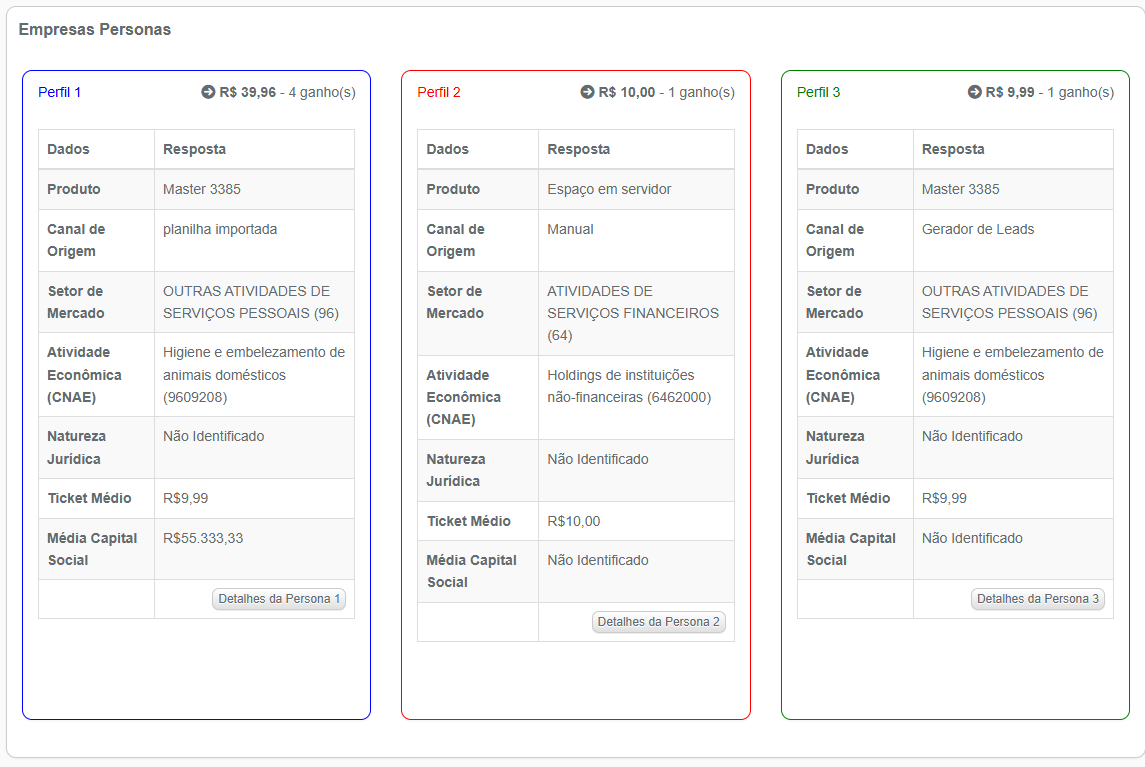
Task: Click ATIVIDADES DE SERVIÇOS FINANCEIROS sector cell
Action: [632, 313]
